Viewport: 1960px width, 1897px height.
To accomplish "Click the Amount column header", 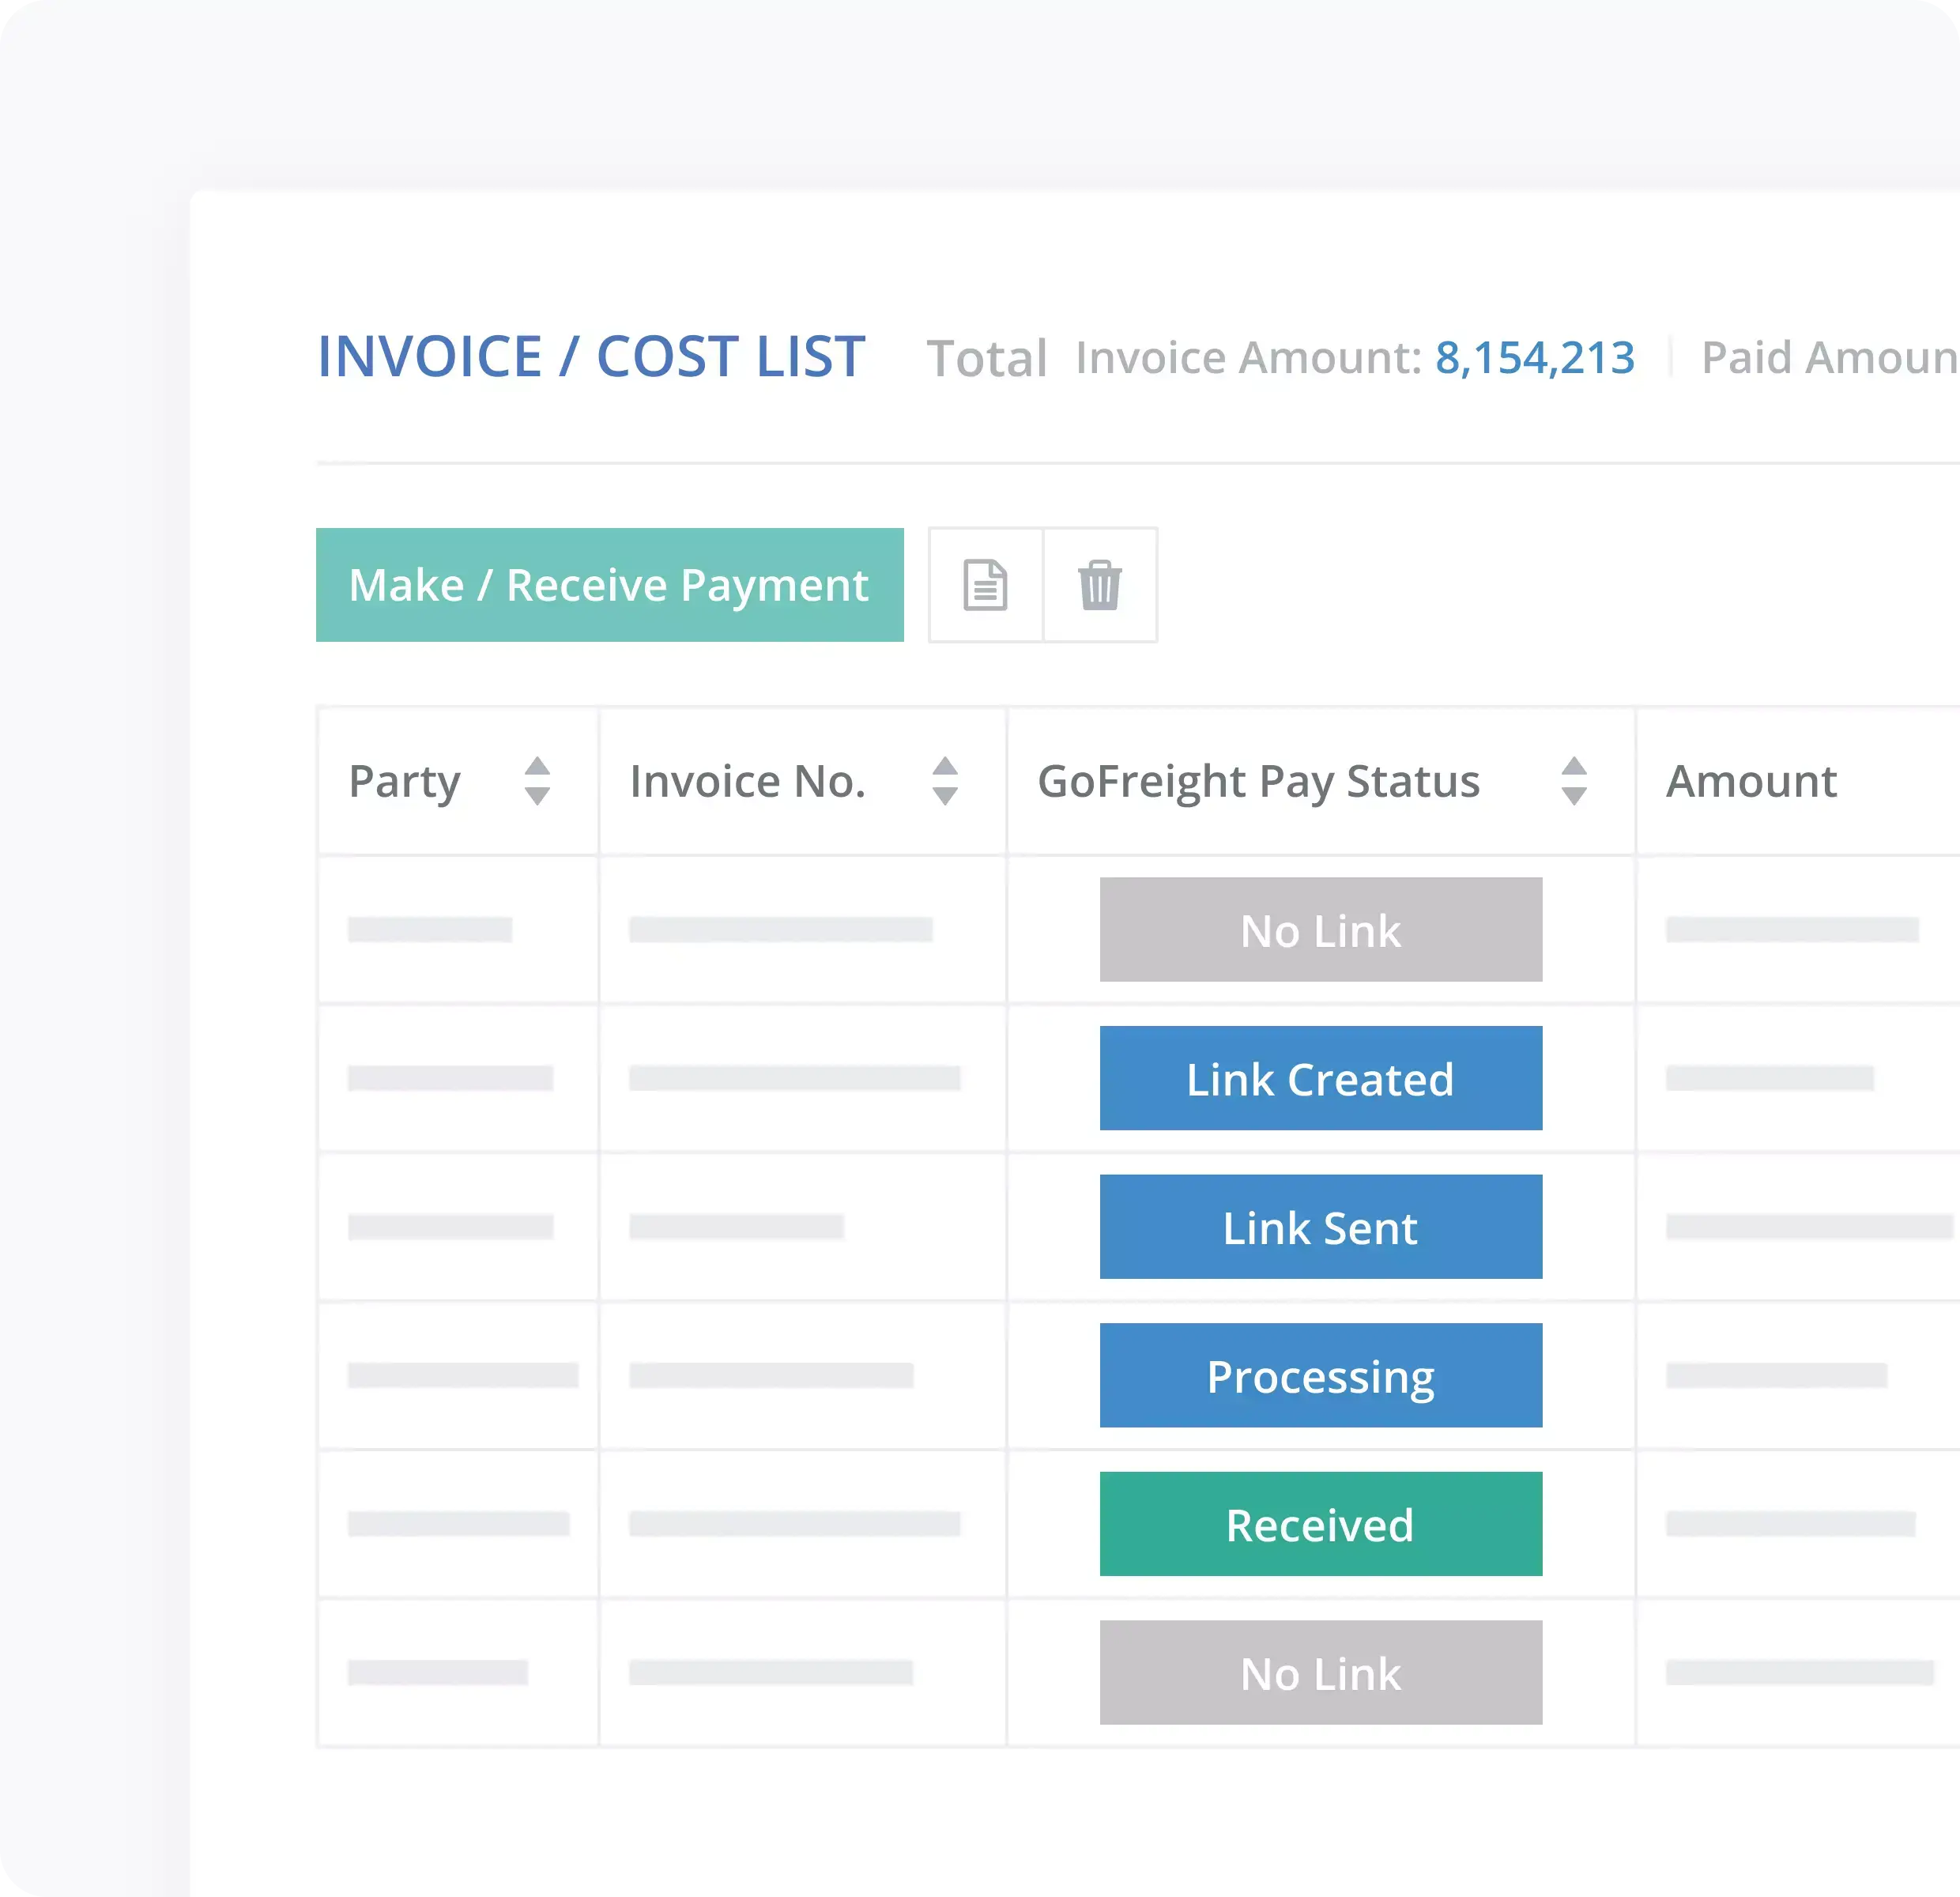I will 1751,781.
